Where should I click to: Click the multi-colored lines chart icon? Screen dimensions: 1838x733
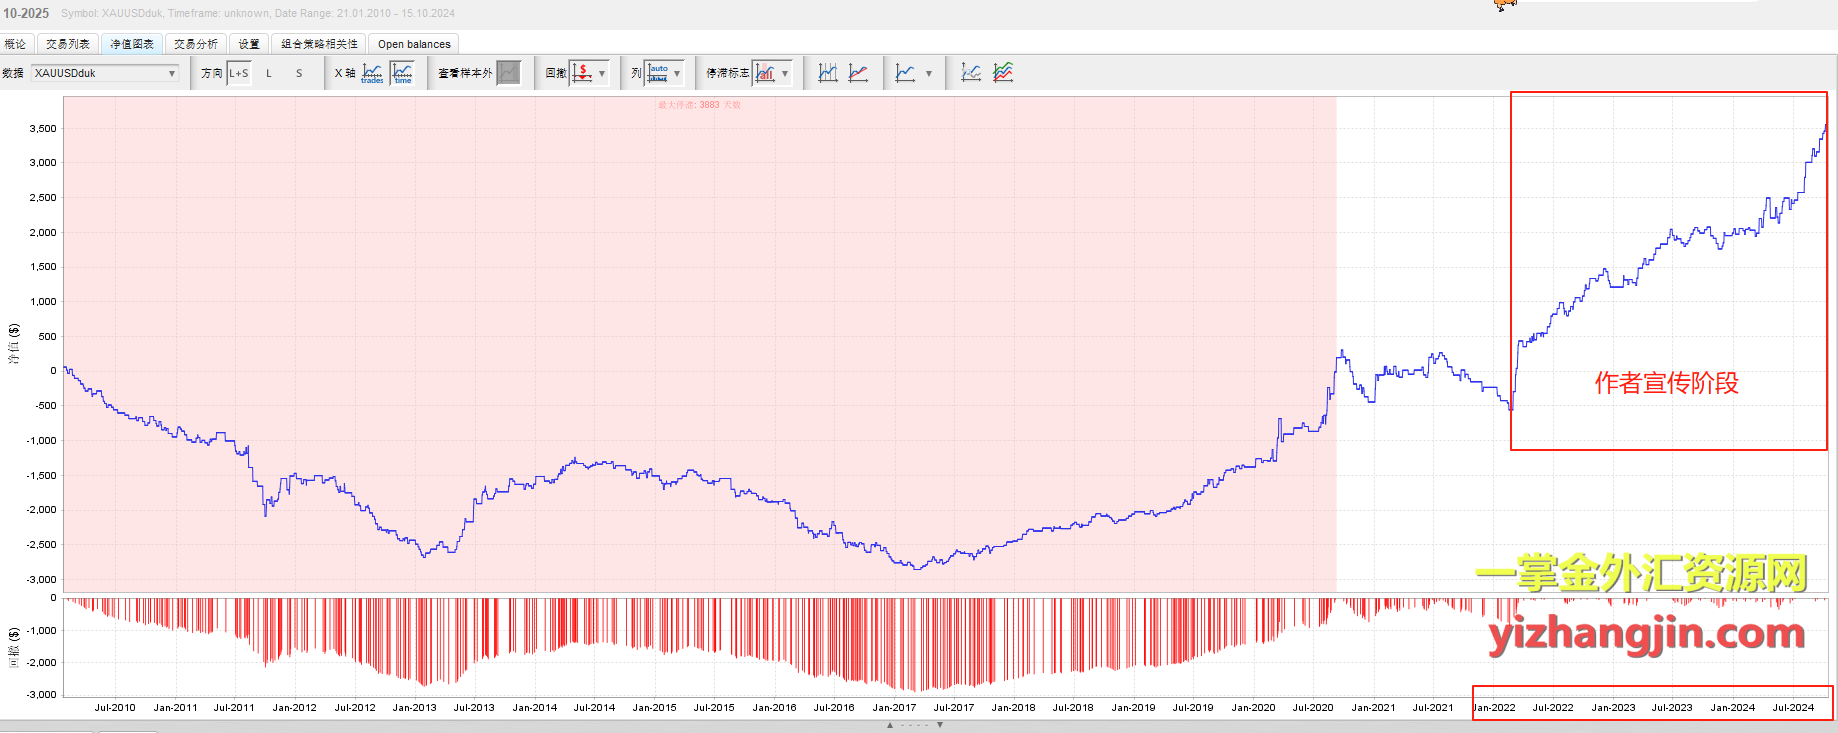click(x=1003, y=73)
